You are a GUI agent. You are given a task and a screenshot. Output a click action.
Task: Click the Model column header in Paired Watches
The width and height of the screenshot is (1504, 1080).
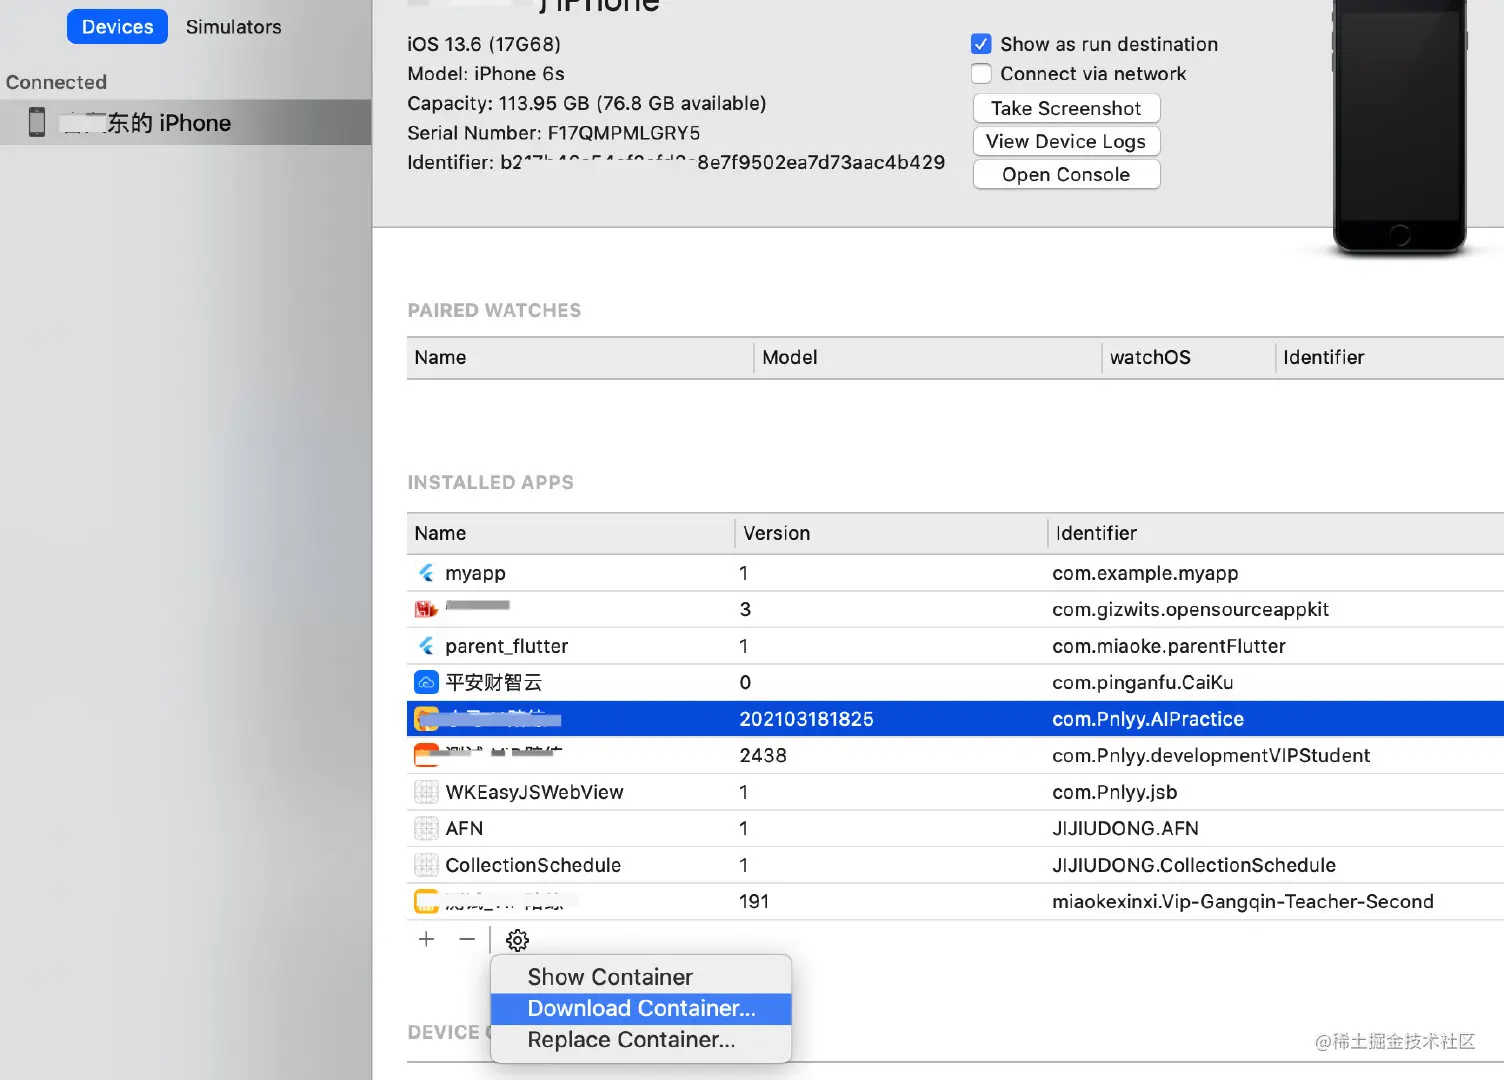pos(927,357)
